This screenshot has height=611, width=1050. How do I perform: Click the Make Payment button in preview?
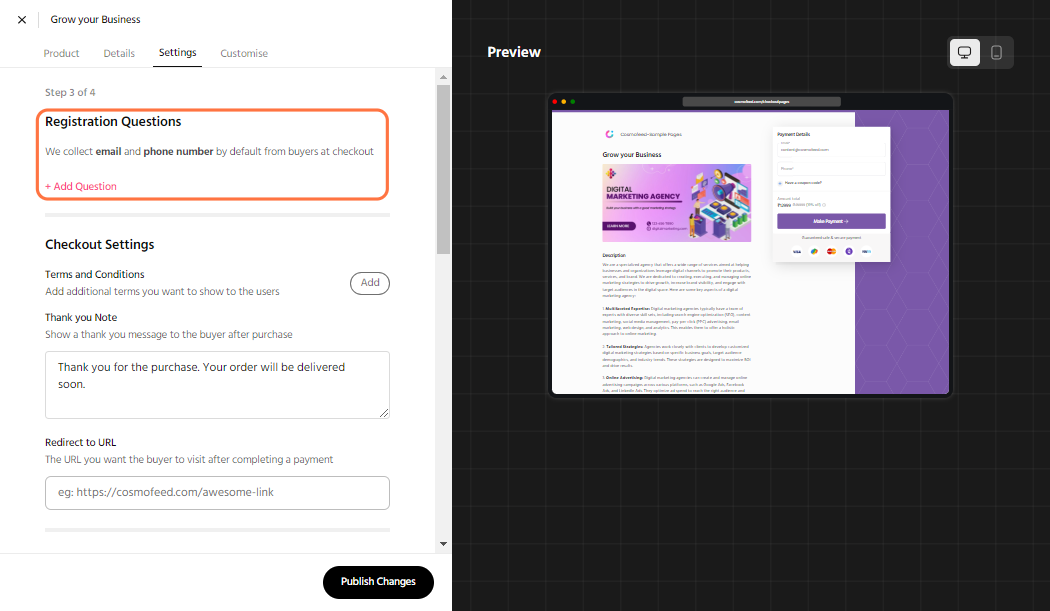(x=831, y=221)
